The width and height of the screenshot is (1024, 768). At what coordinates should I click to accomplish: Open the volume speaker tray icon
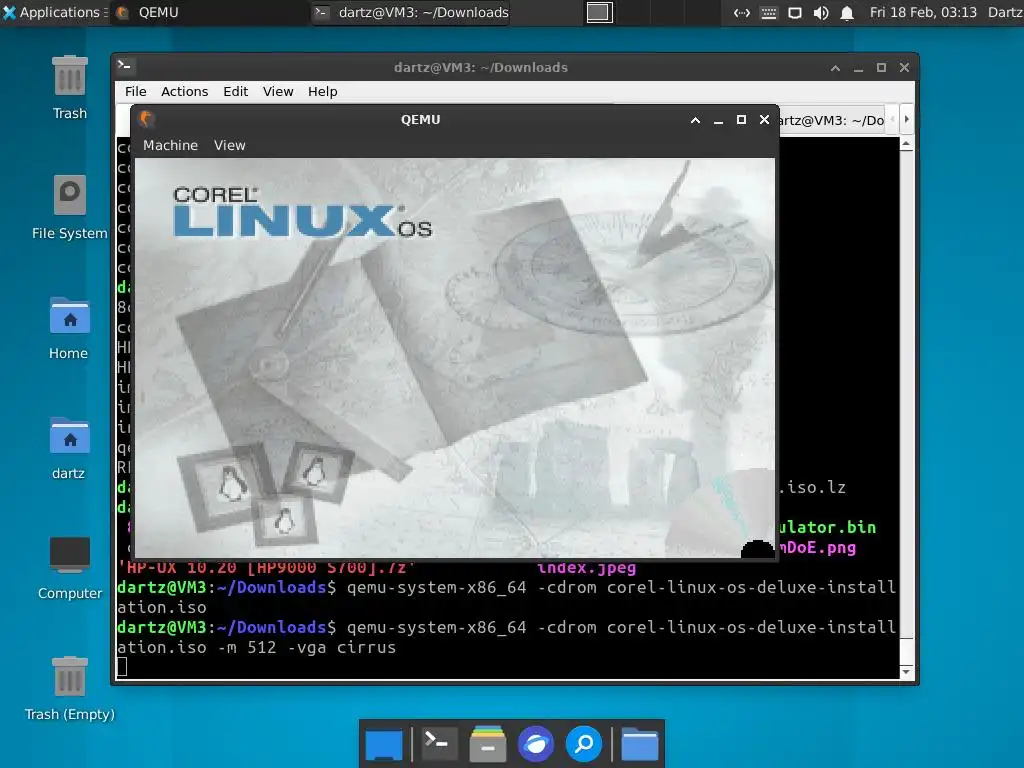pyautogui.click(x=821, y=12)
